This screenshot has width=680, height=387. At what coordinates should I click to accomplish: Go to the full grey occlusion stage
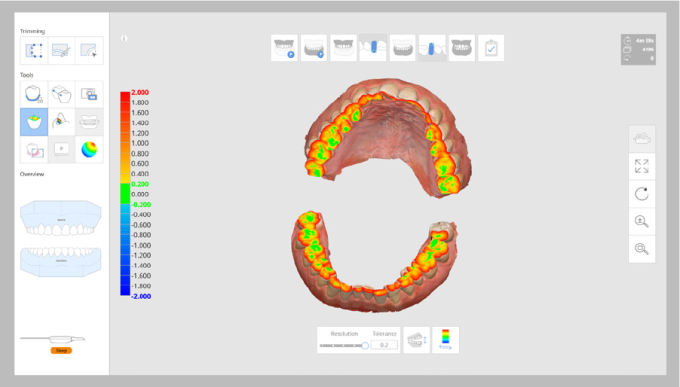click(x=461, y=48)
